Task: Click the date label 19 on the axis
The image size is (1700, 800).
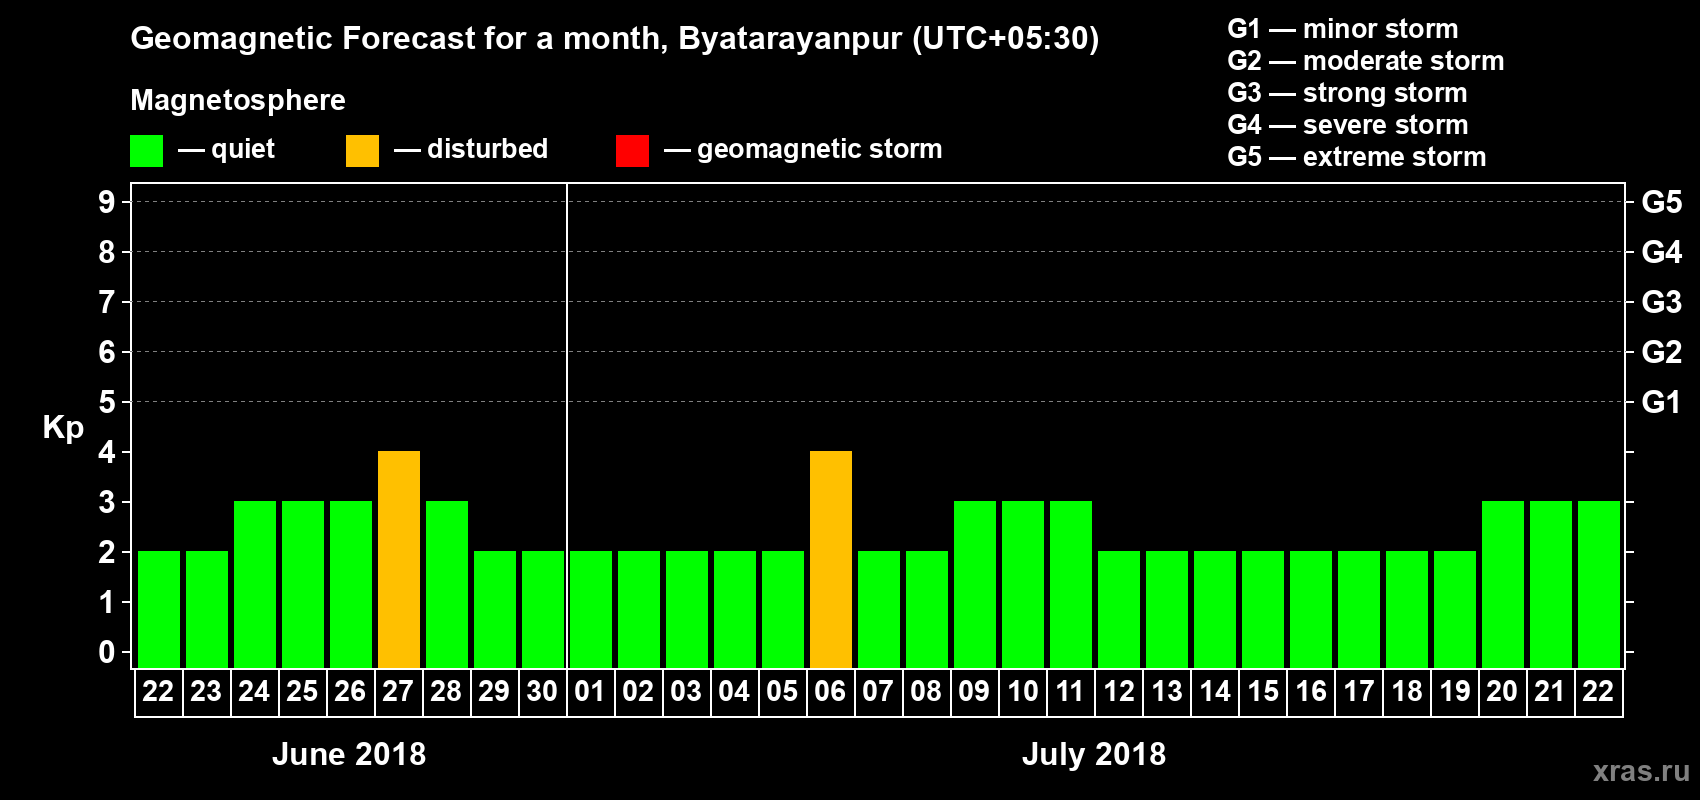Action: pyautogui.click(x=1454, y=691)
